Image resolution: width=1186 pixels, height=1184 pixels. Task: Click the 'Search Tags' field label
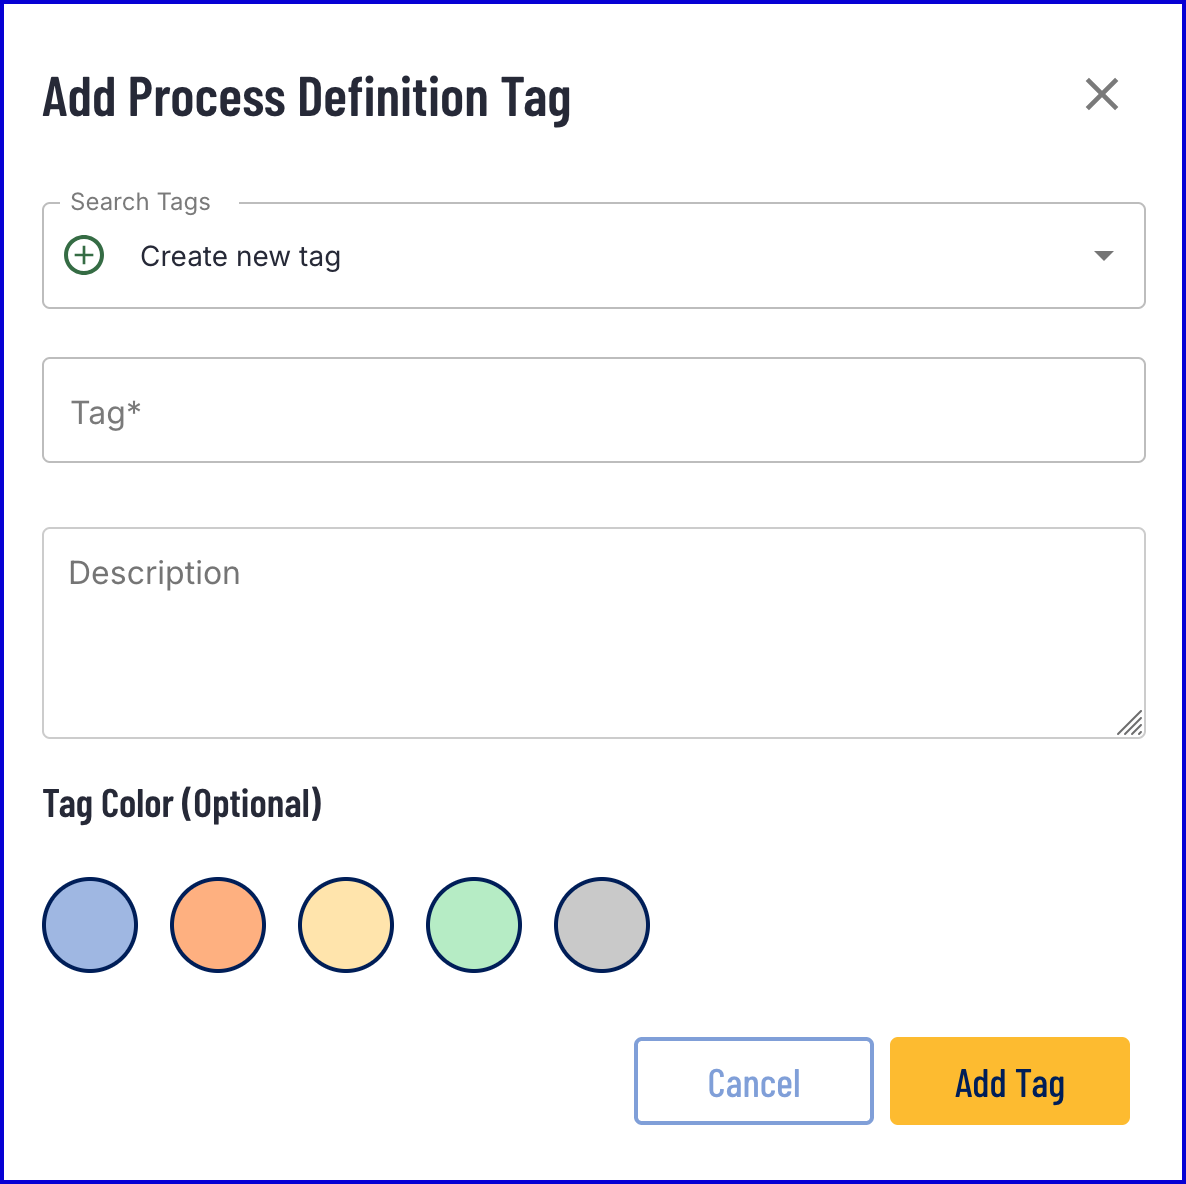(140, 202)
